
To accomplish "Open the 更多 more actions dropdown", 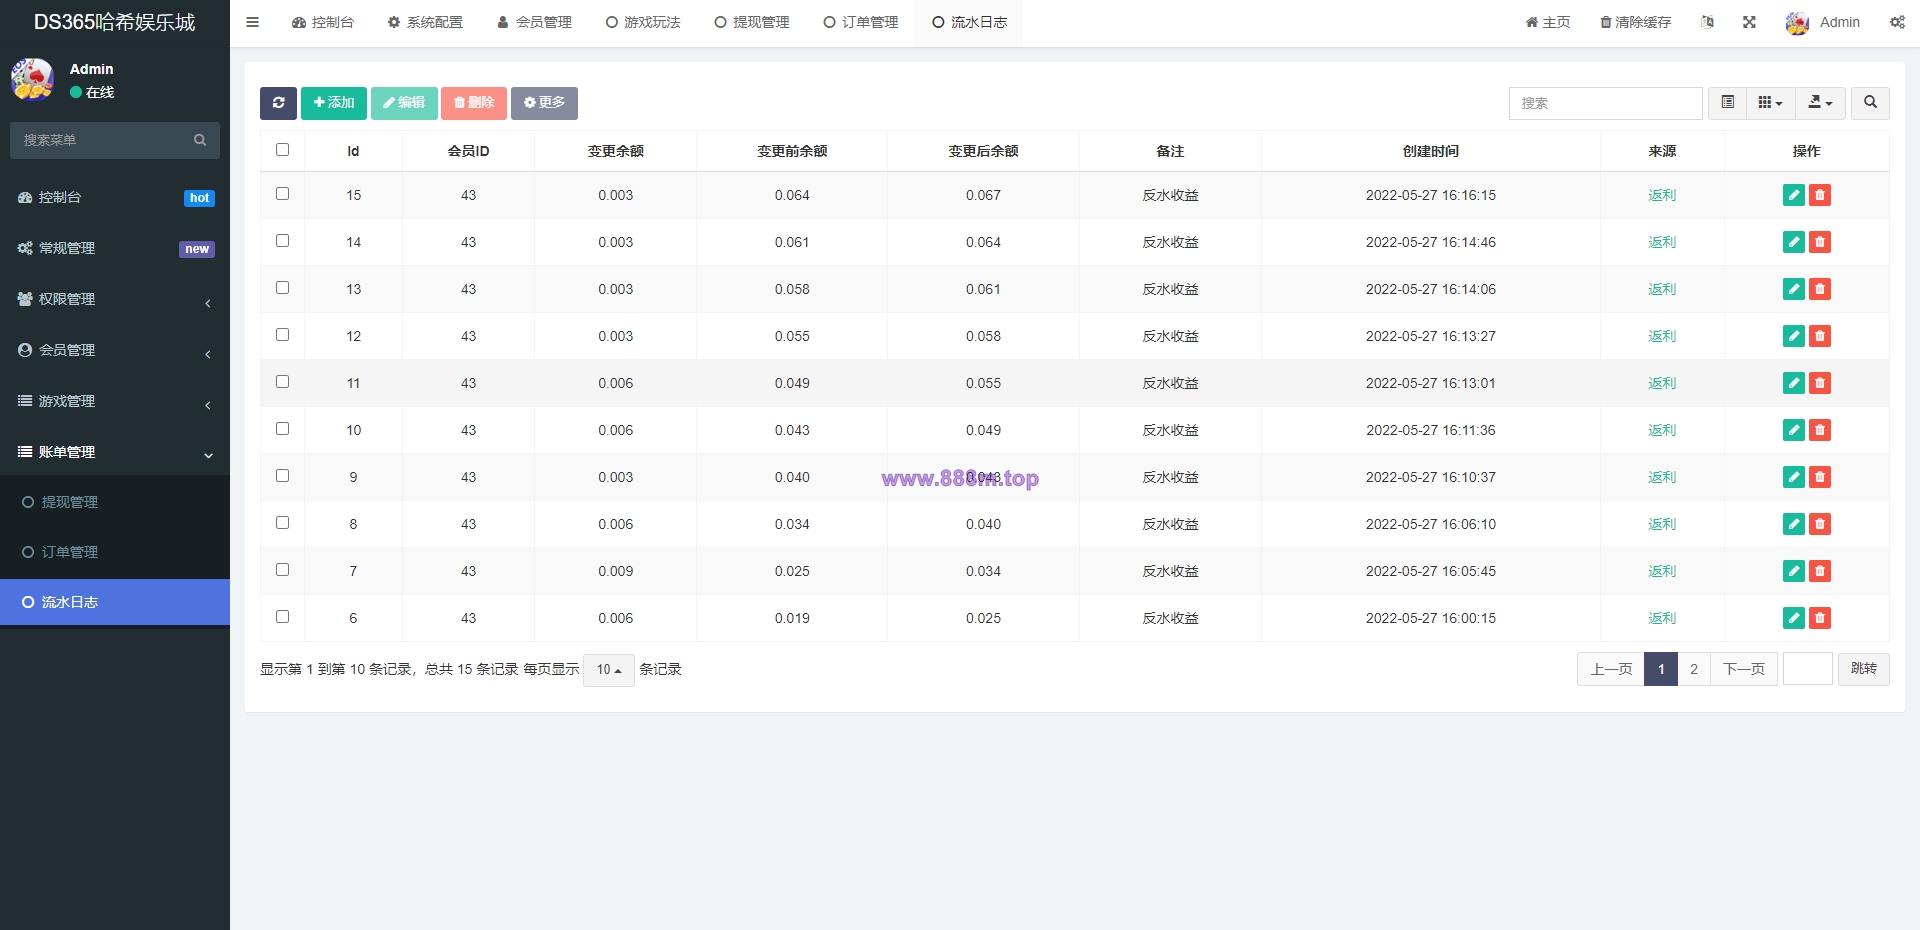I will [544, 103].
